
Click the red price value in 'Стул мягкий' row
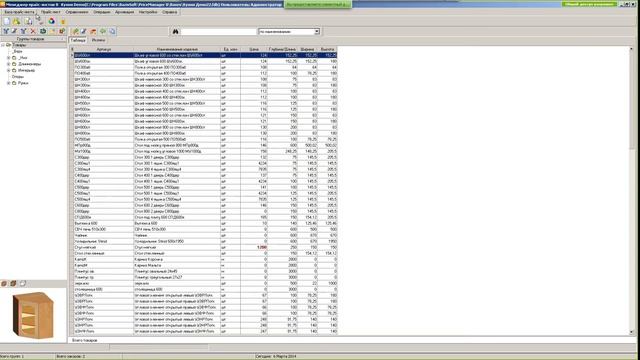262,247
